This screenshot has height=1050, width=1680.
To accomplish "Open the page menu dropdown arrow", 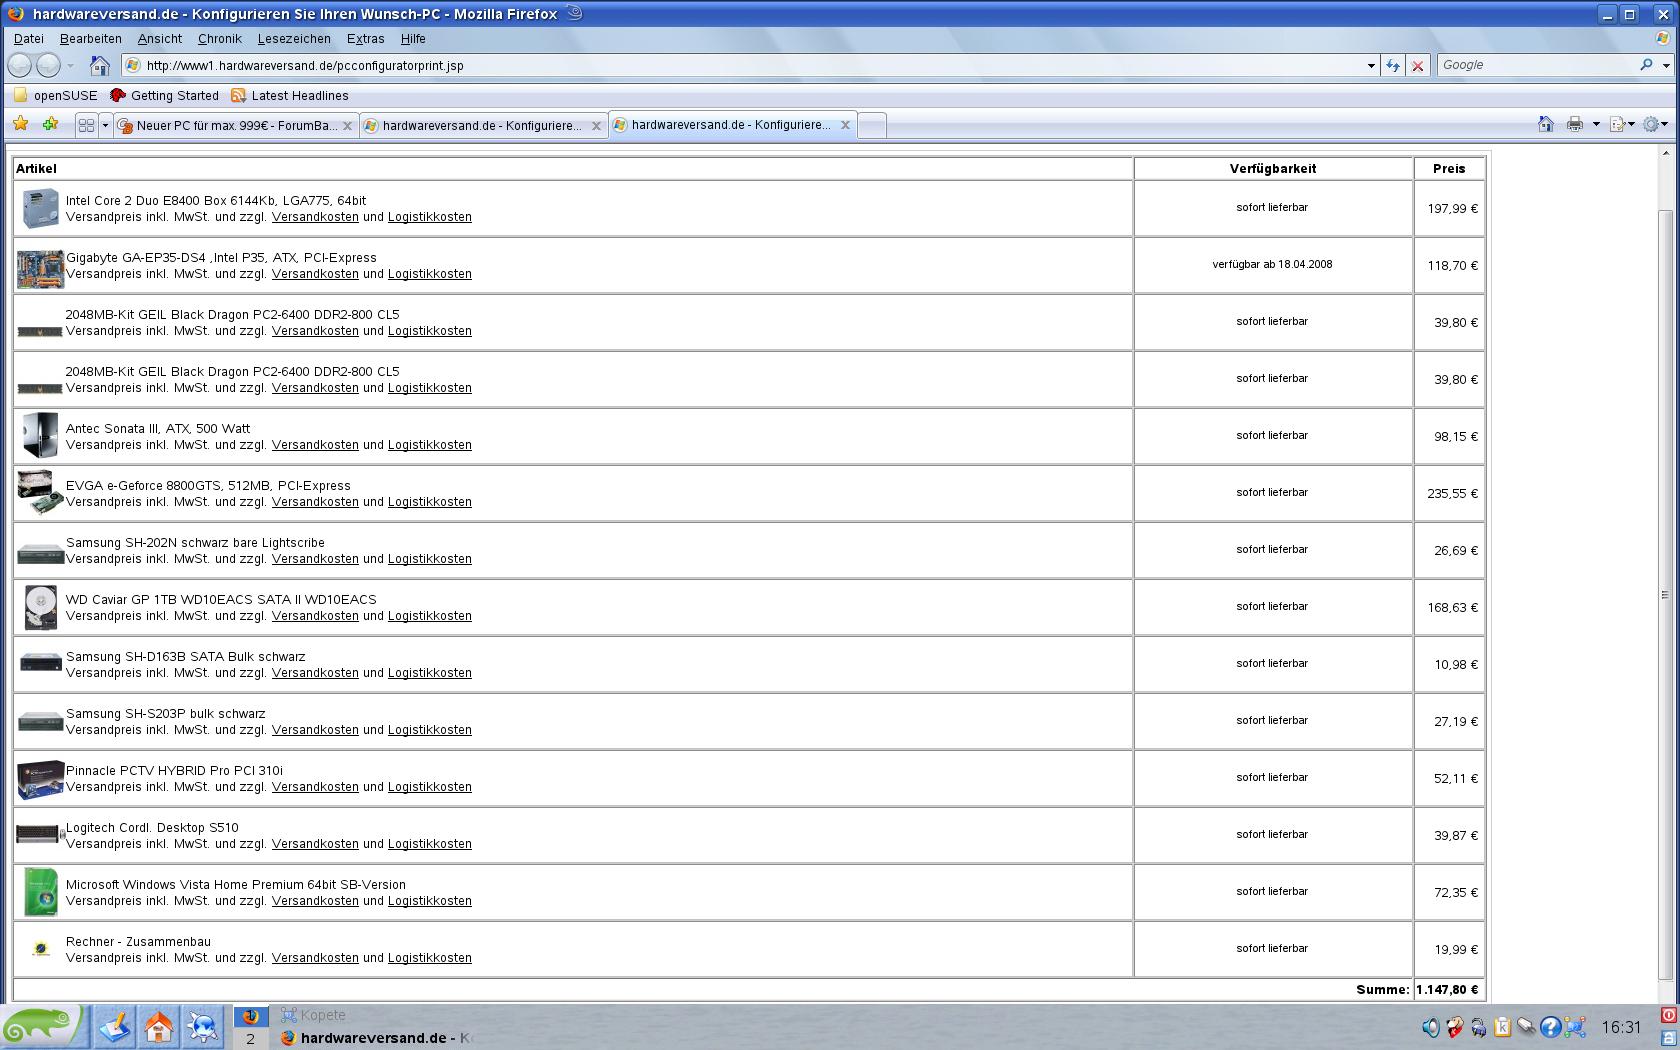I will pos(1631,124).
